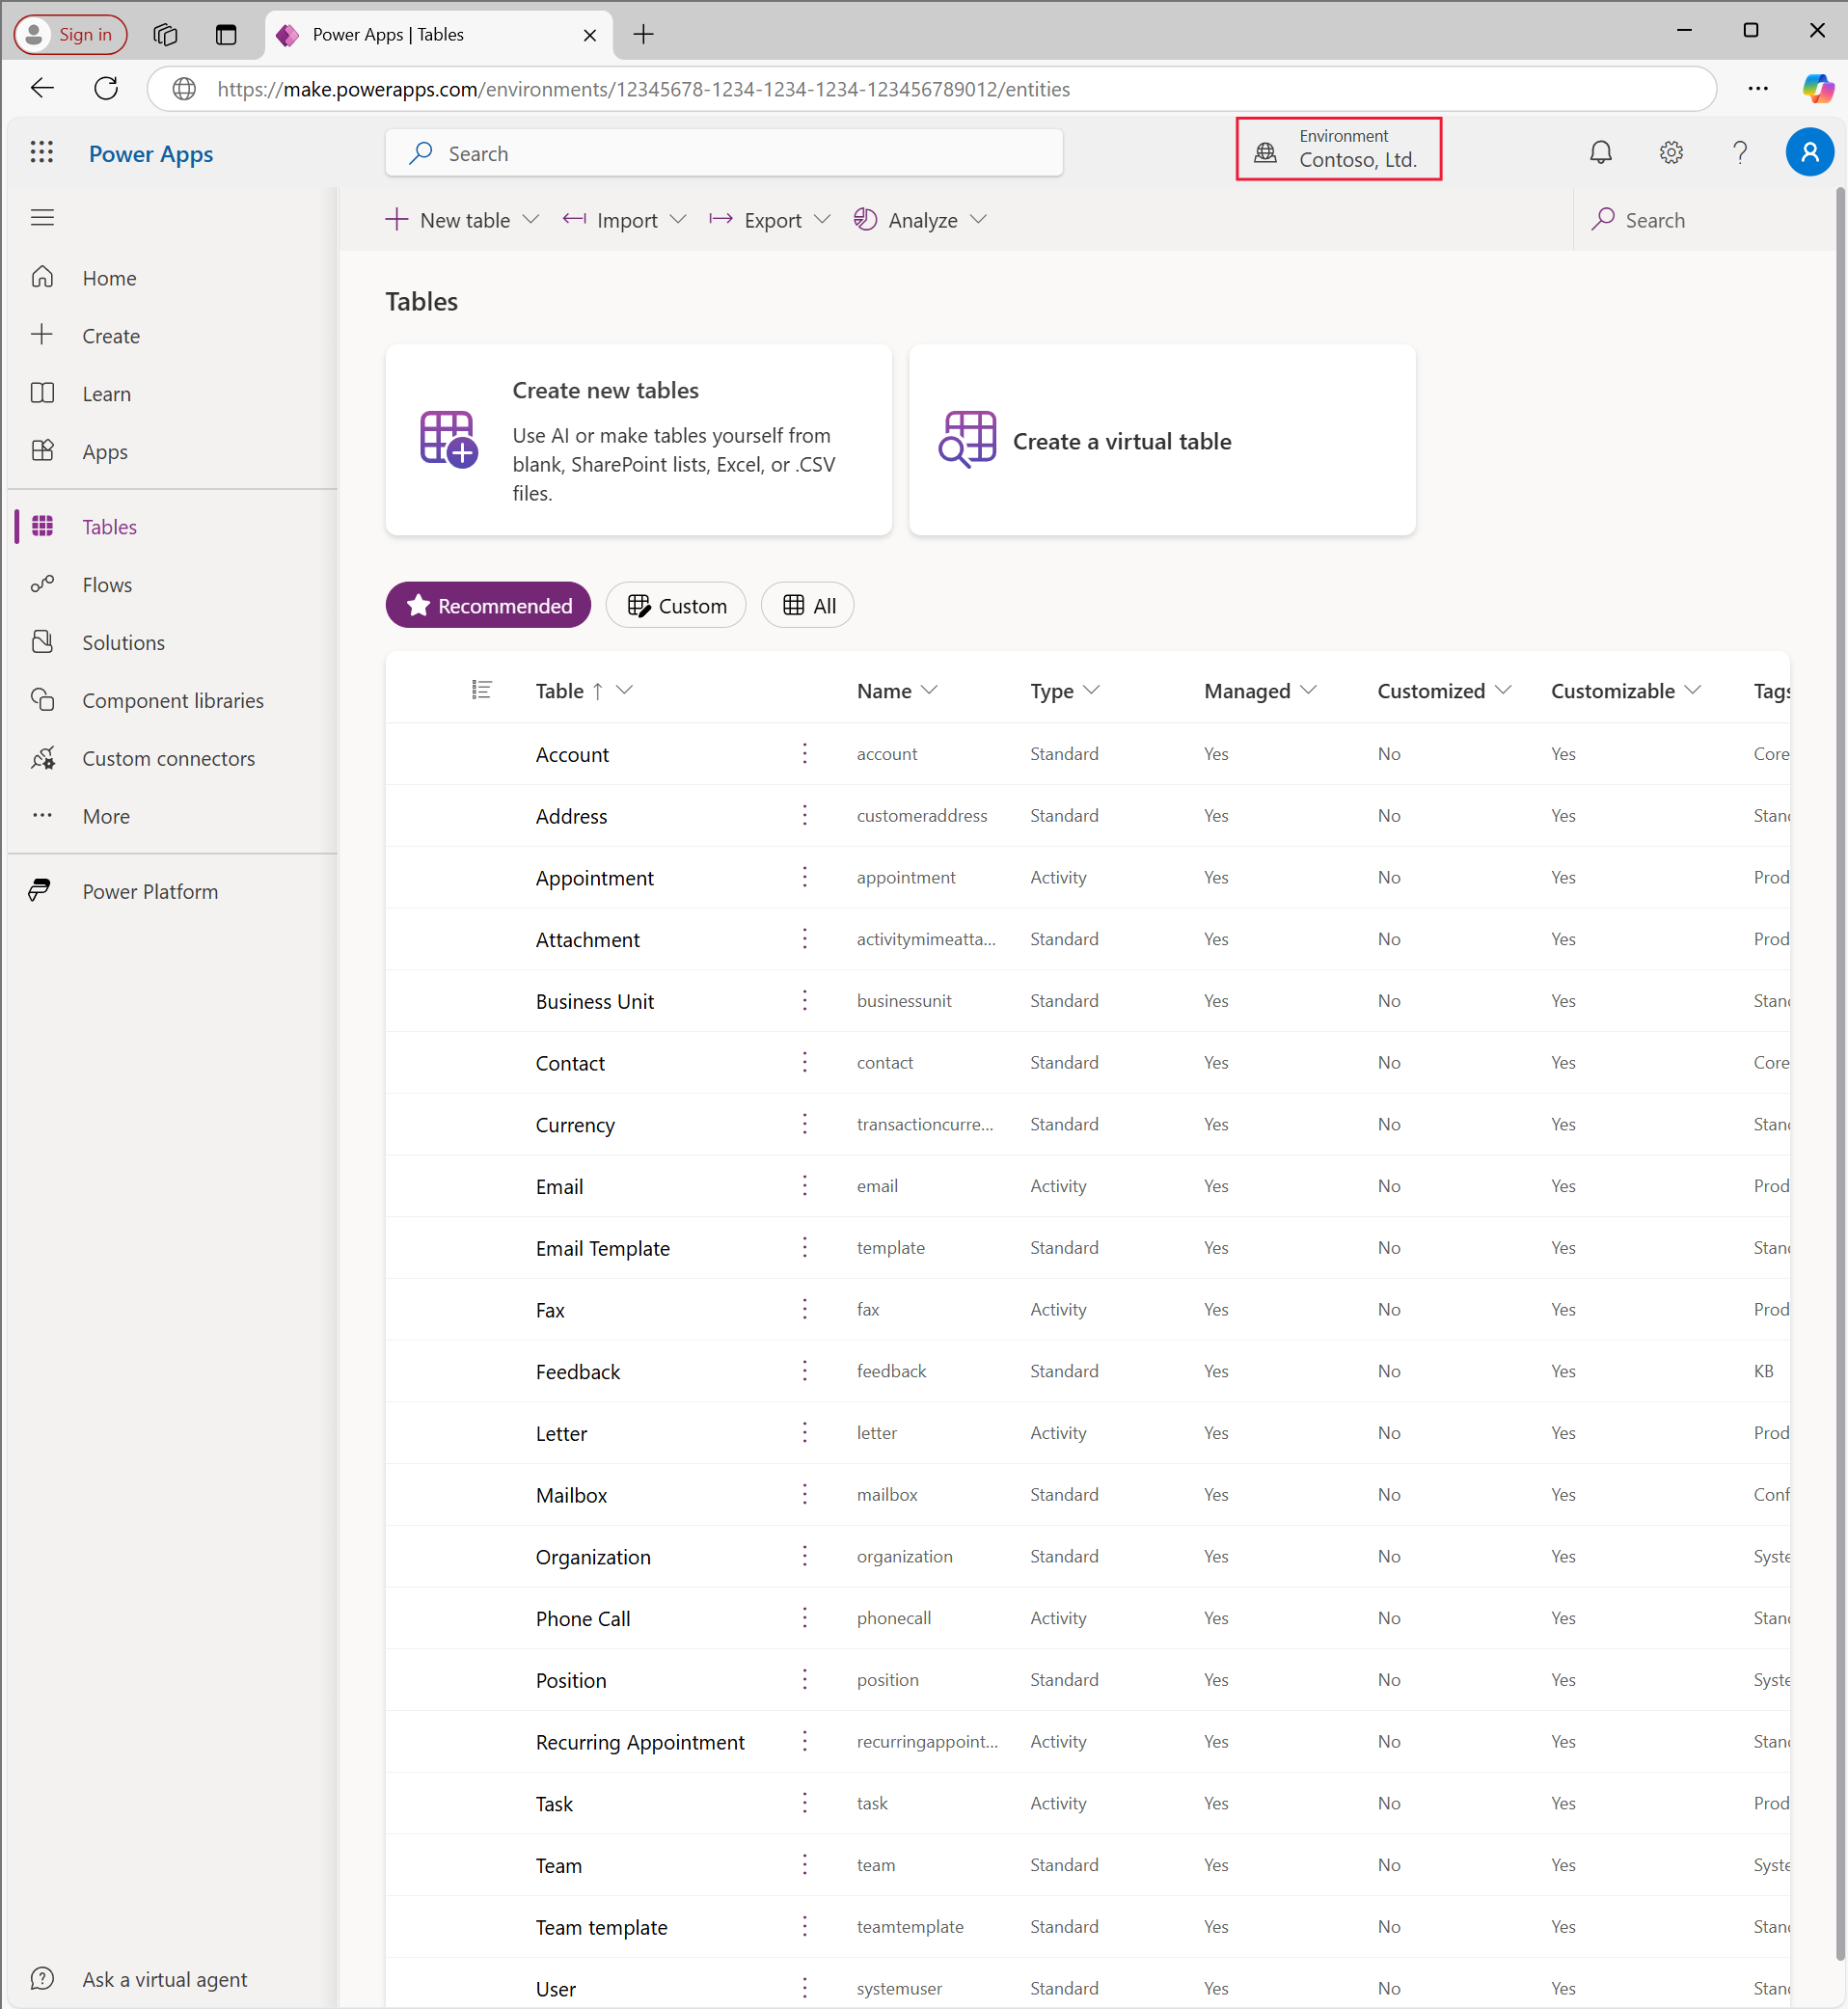This screenshot has width=1848, height=2009.
Task: Click the Sign in button
Action: (70, 34)
